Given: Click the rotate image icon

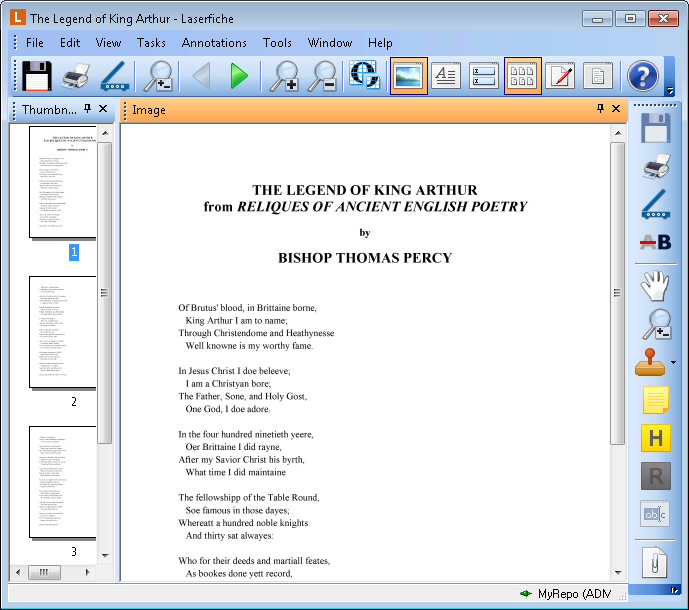Looking at the screenshot, I should [364, 75].
